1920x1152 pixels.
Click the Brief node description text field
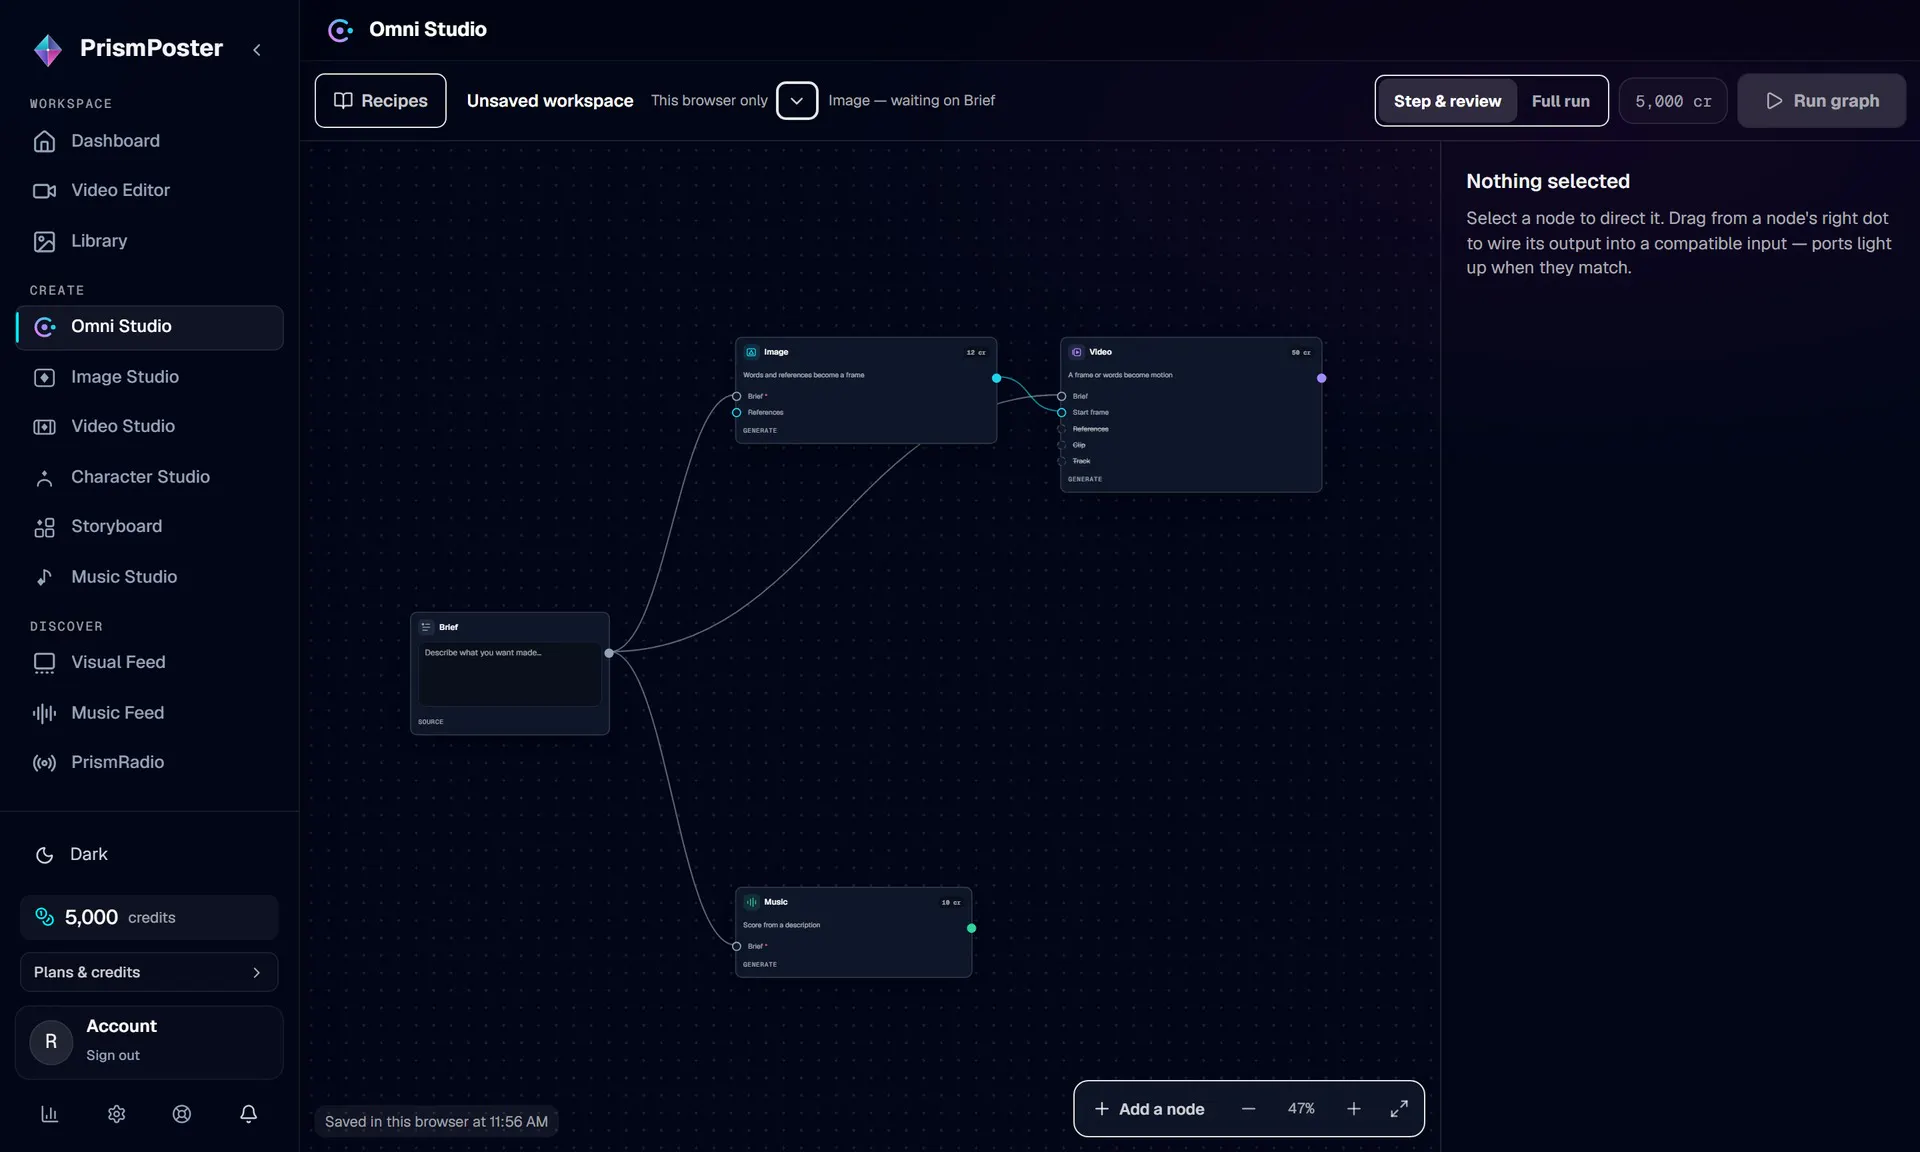[x=510, y=675]
